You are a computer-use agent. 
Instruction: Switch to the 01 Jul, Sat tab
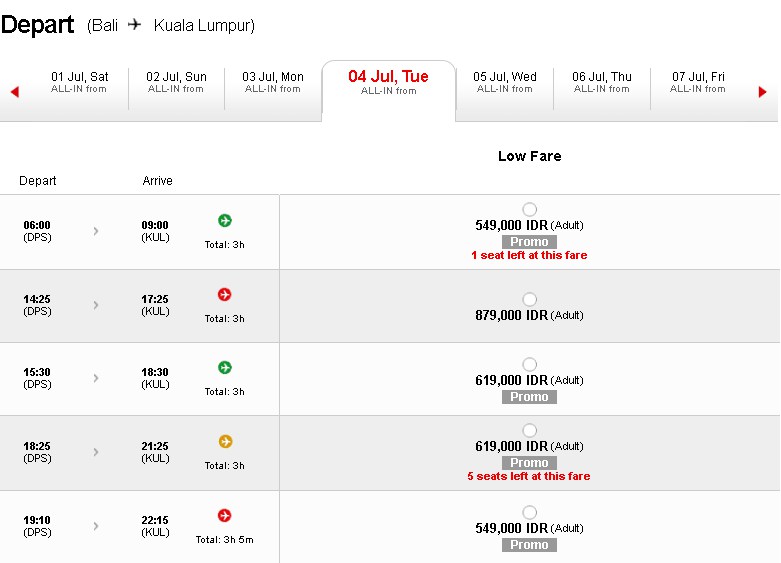pos(79,83)
